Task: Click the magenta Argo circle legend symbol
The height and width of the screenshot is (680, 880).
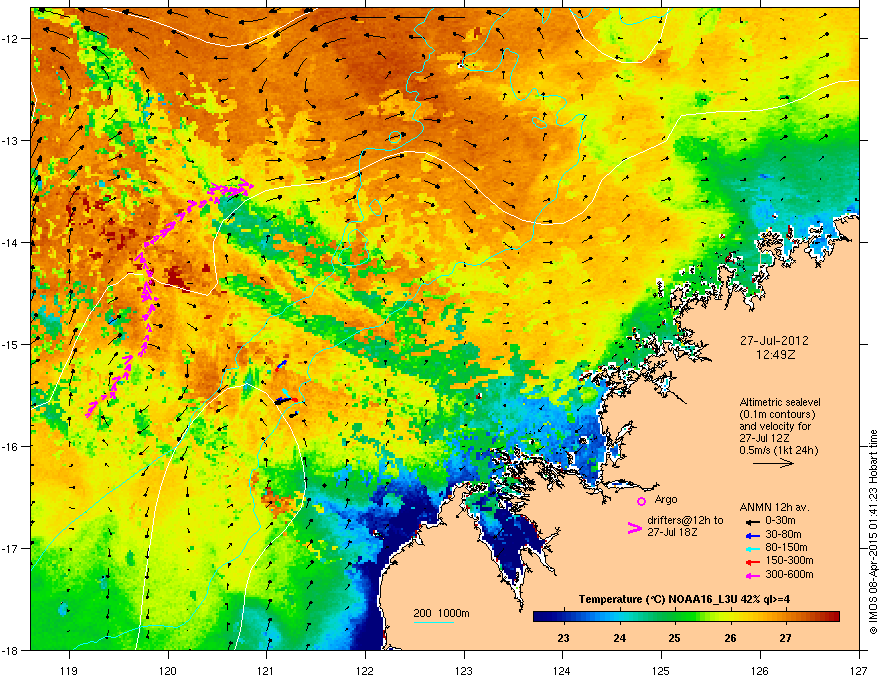Action: pos(641,501)
